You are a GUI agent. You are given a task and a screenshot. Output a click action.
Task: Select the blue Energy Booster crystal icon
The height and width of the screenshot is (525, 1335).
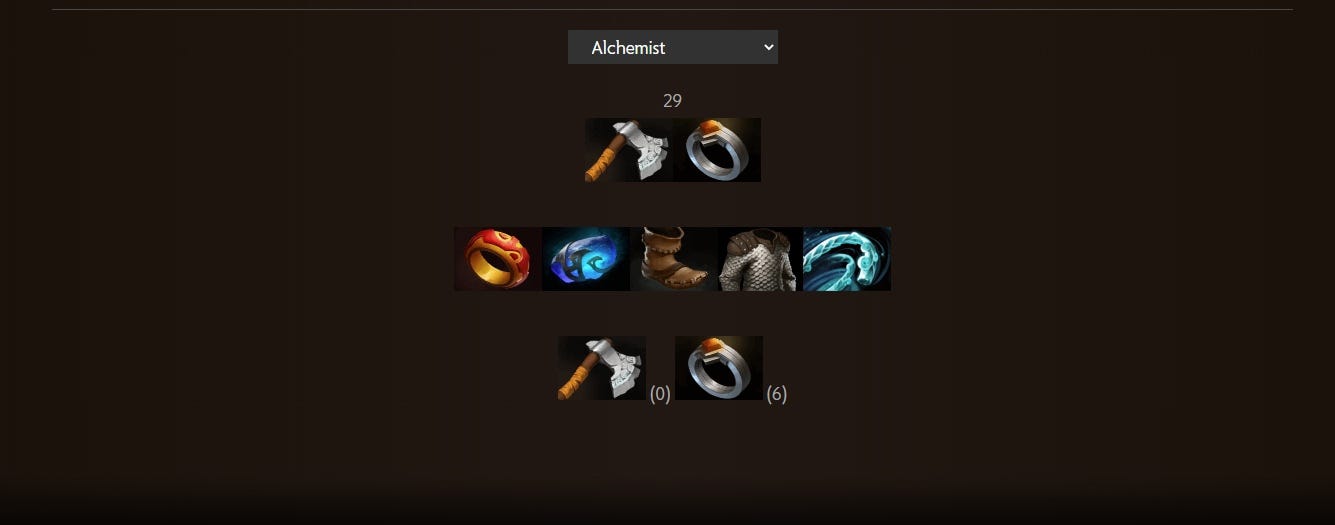586,259
